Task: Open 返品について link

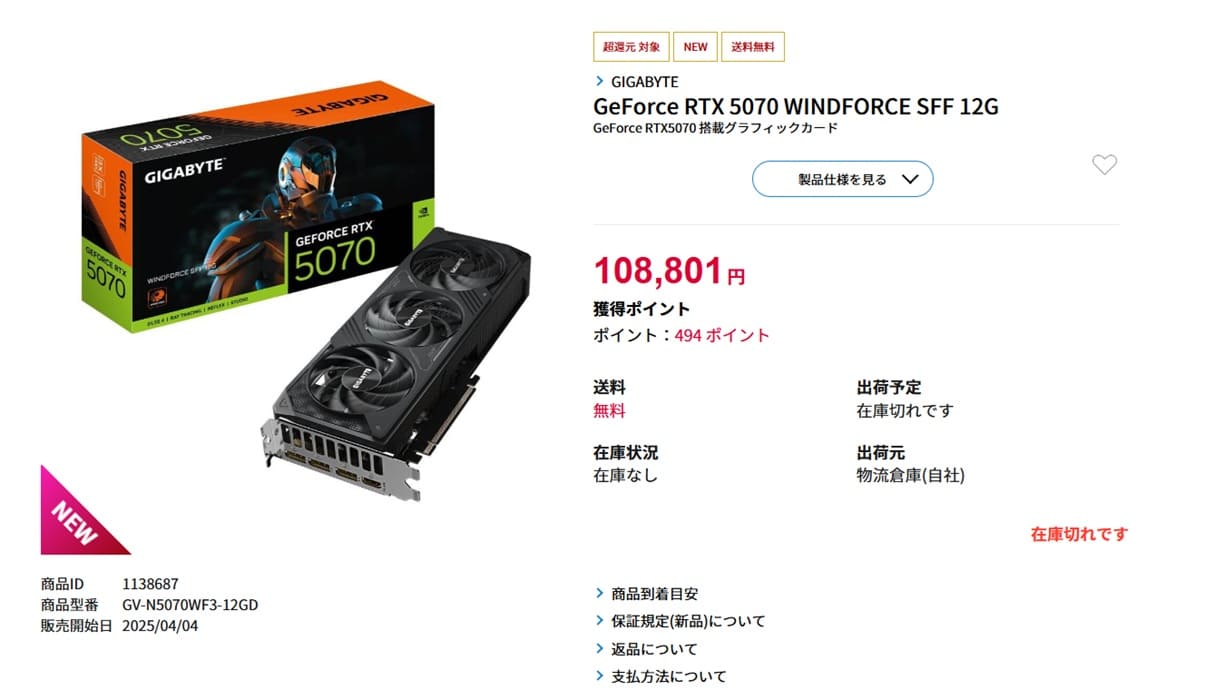Action: pos(655,649)
